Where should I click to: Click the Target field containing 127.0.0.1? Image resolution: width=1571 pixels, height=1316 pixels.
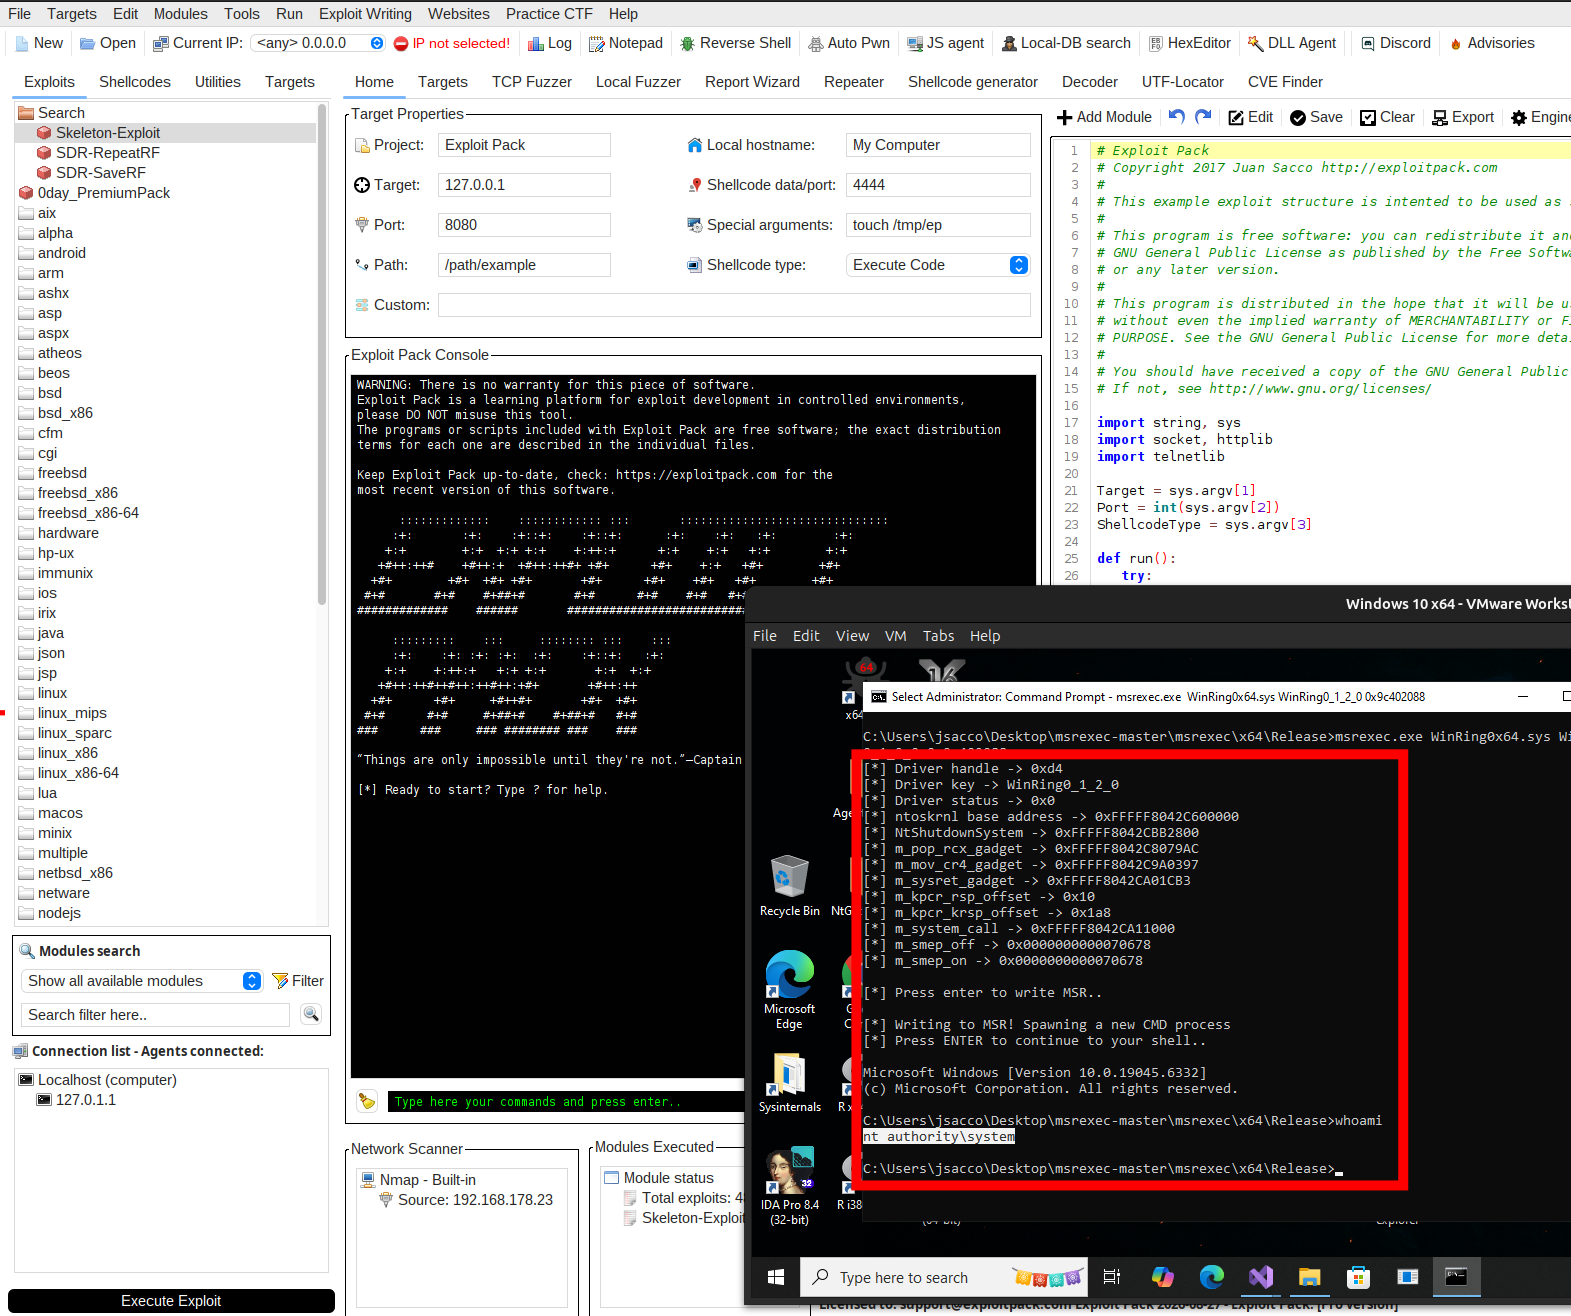click(x=524, y=185)
